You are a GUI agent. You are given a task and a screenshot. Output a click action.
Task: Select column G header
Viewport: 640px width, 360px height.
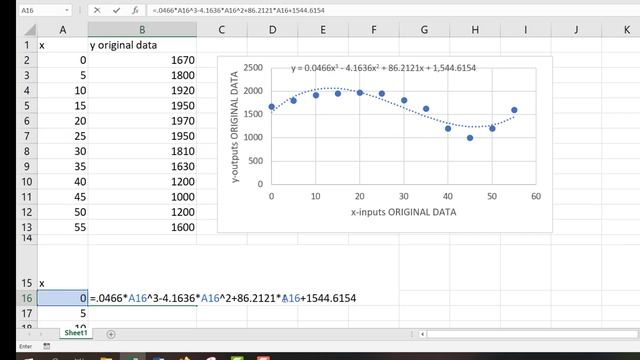424,30
